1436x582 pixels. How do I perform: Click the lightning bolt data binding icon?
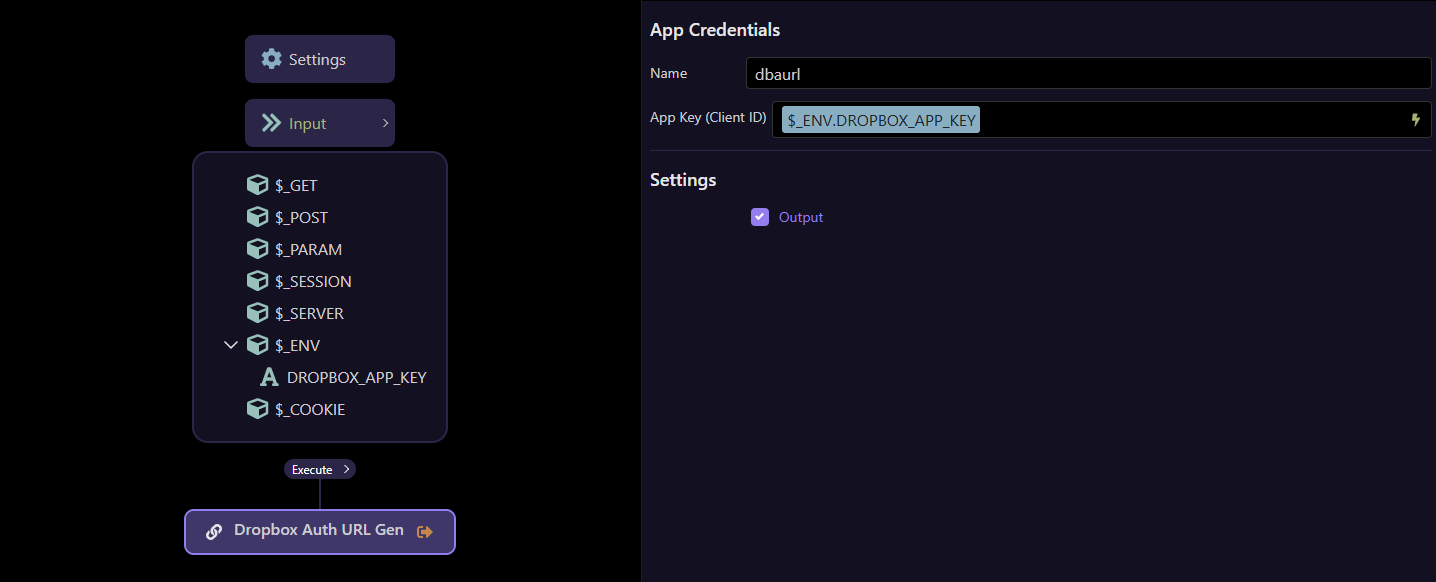(1415, 120)
